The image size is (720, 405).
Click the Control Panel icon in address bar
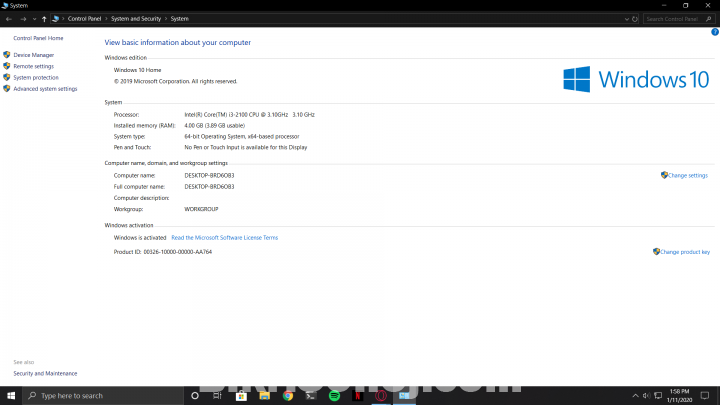pos(56,19)
